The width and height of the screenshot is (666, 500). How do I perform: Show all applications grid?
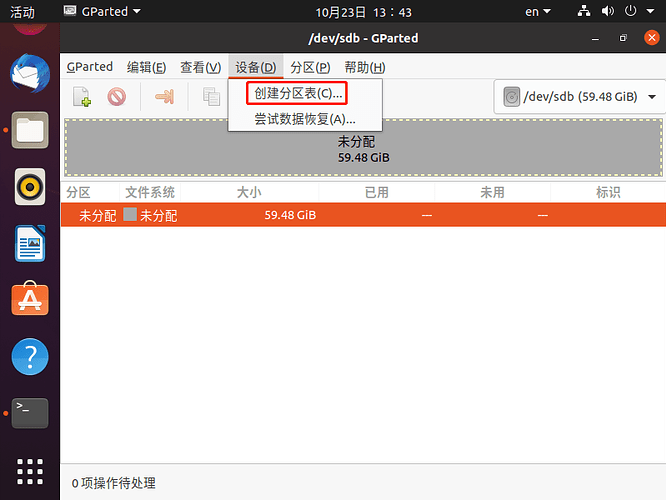pyautogui.click(x=30, y=470)
